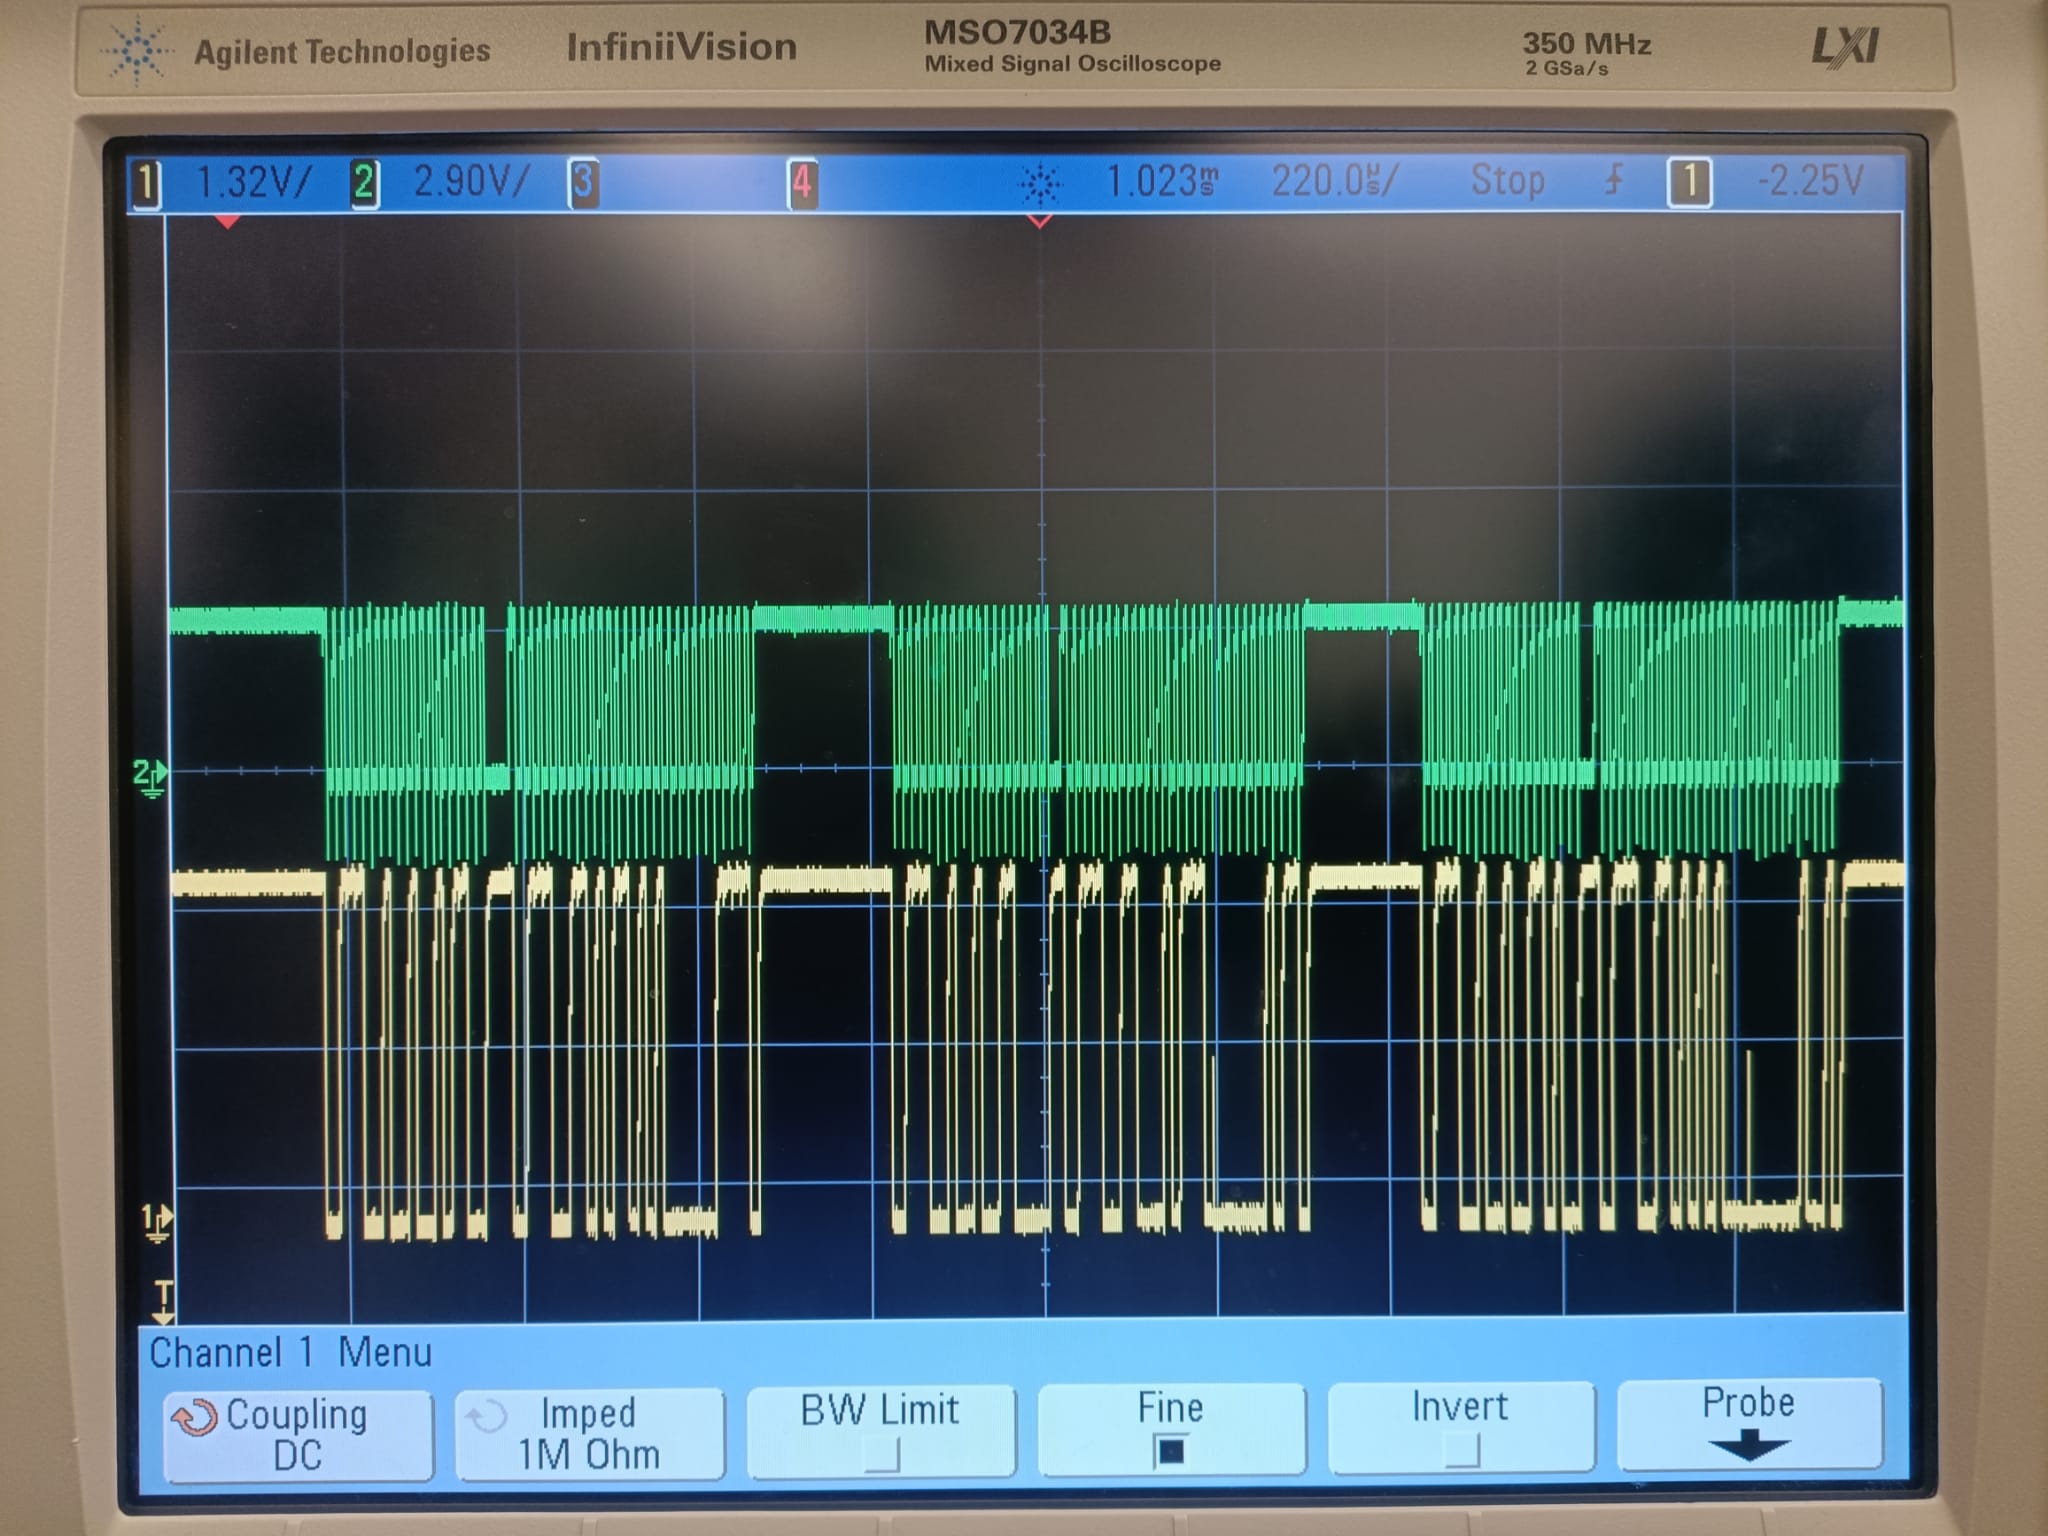This screenshot has height=1536, width=2048.
Task: Click the rising edge trigger slope icon
Action: [1612, 181]
